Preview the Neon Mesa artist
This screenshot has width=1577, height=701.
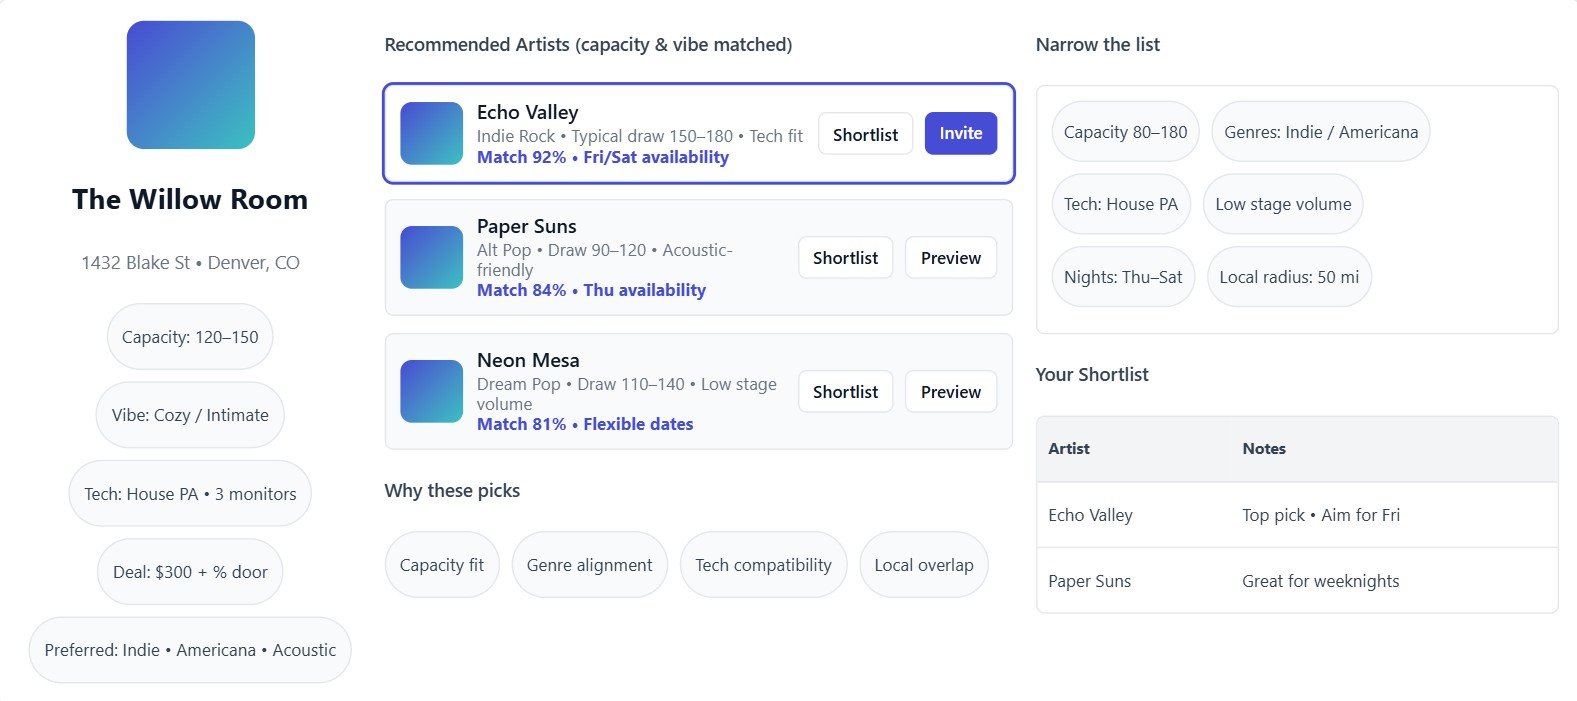point(950,392)
